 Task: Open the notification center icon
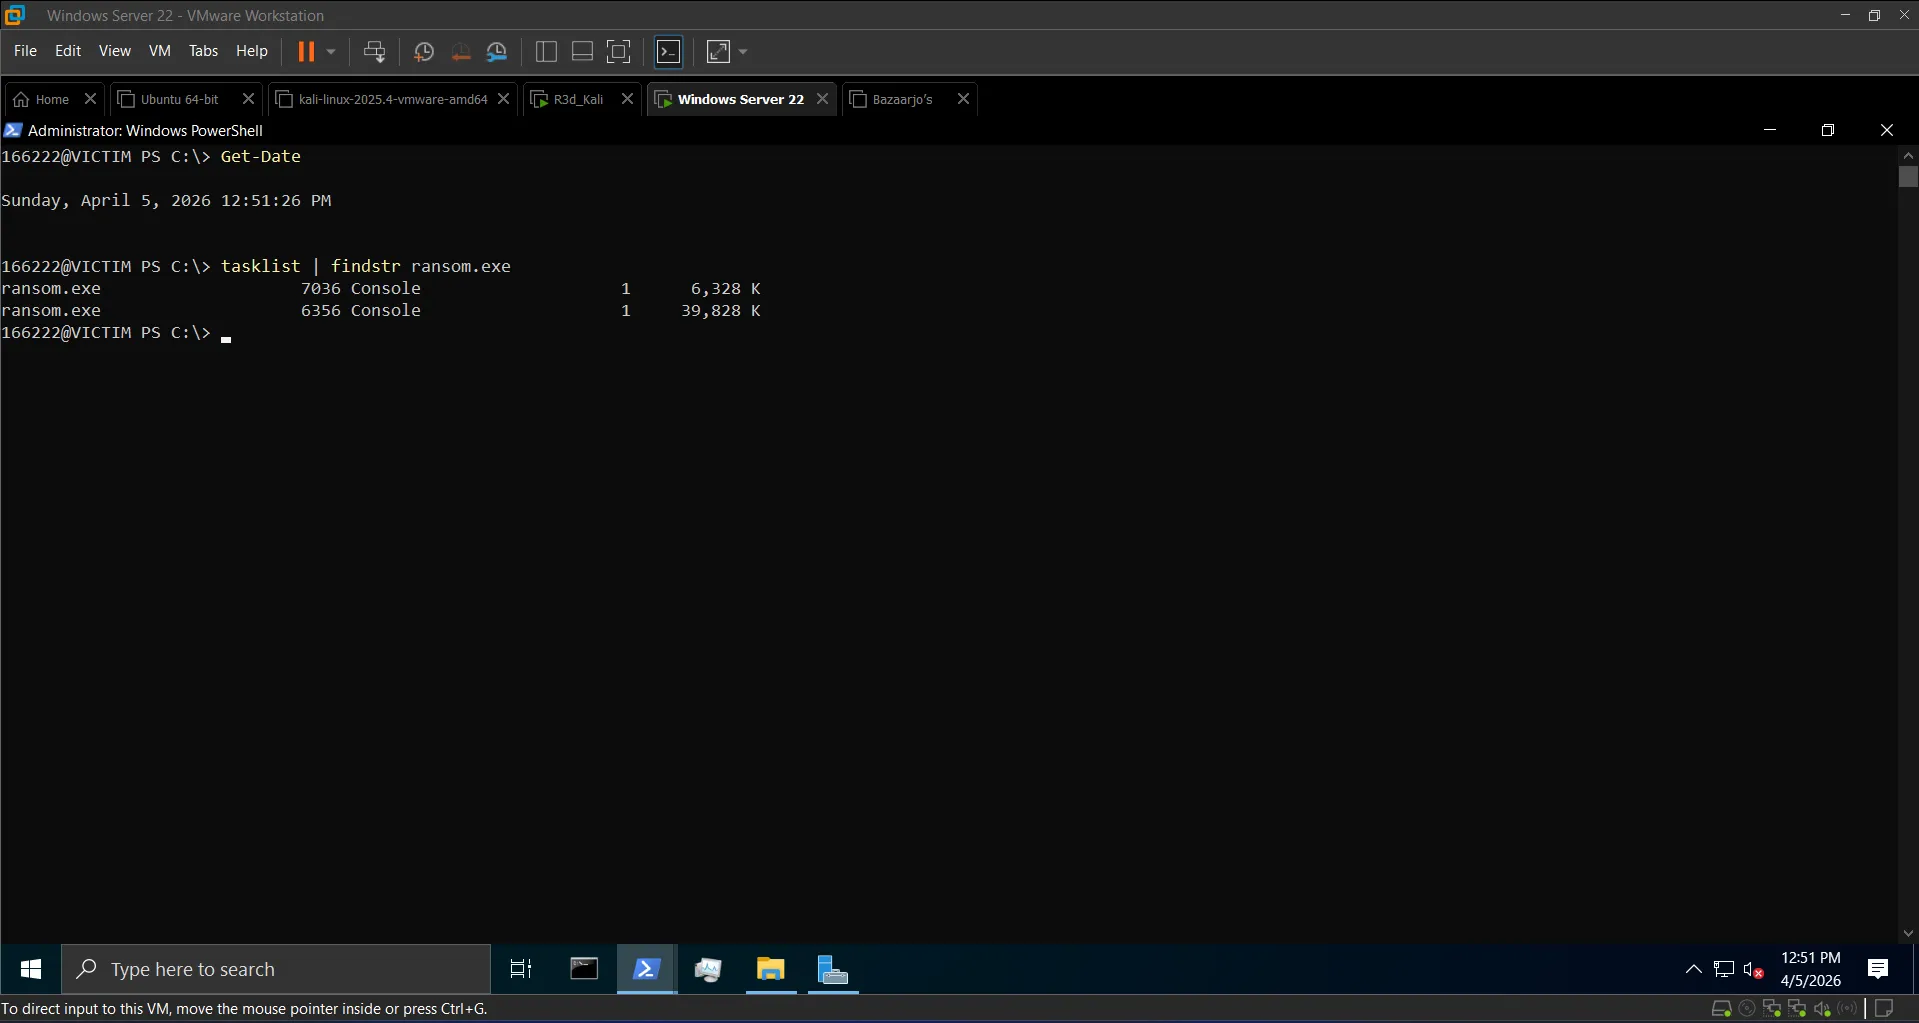point(1878,969)
